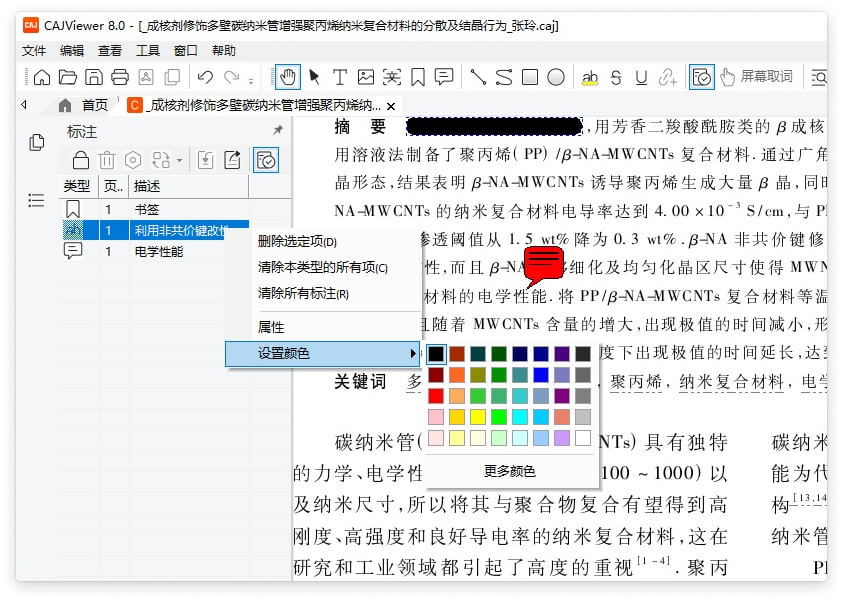The width and height of the screenshot is (843, 601).
Task: Select the ellipse drawing tool
Action: [556, 77]
